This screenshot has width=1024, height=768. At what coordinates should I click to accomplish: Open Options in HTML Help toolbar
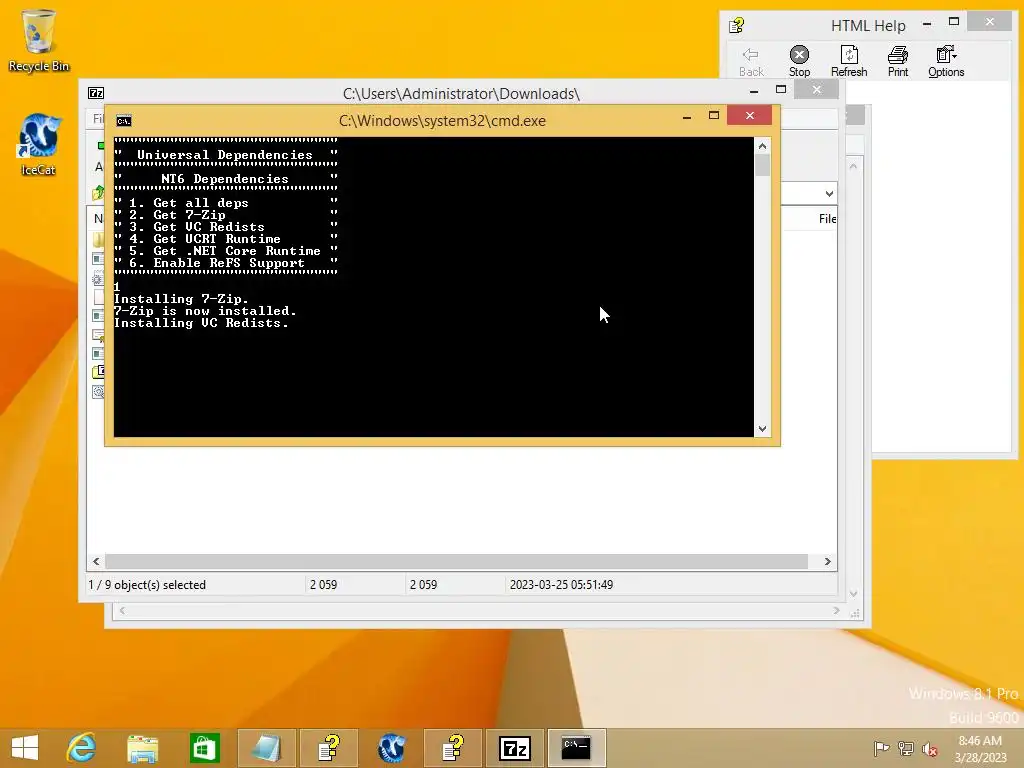tap(946, 62)
